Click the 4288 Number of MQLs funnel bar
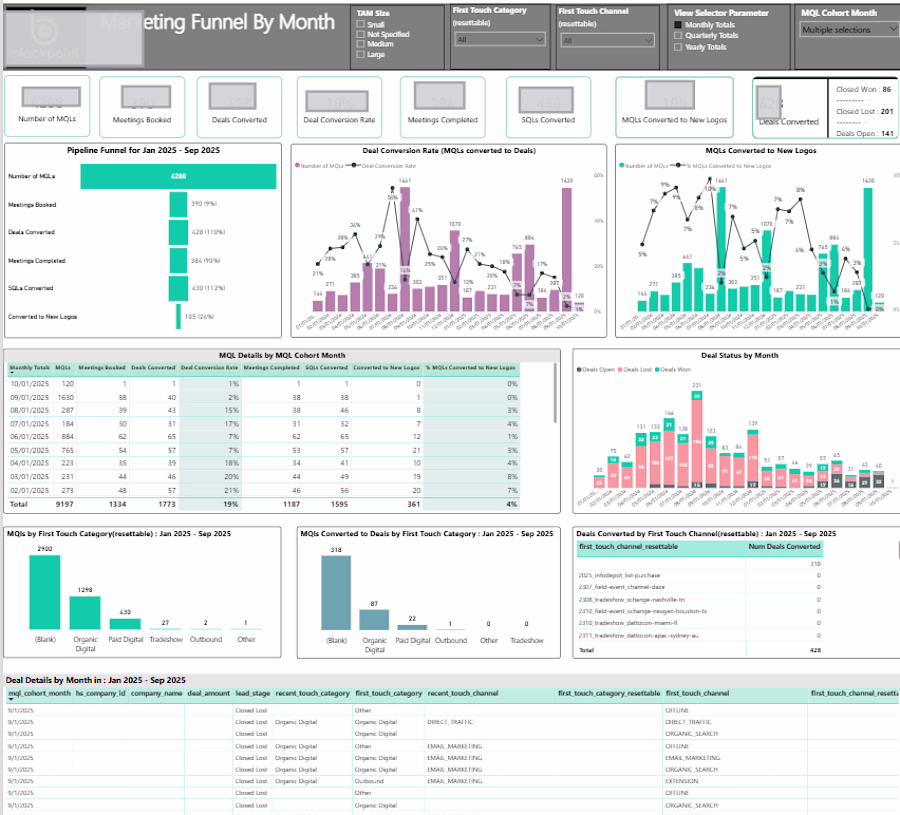Viewport: 900px width, 815px height. point(178,176)
